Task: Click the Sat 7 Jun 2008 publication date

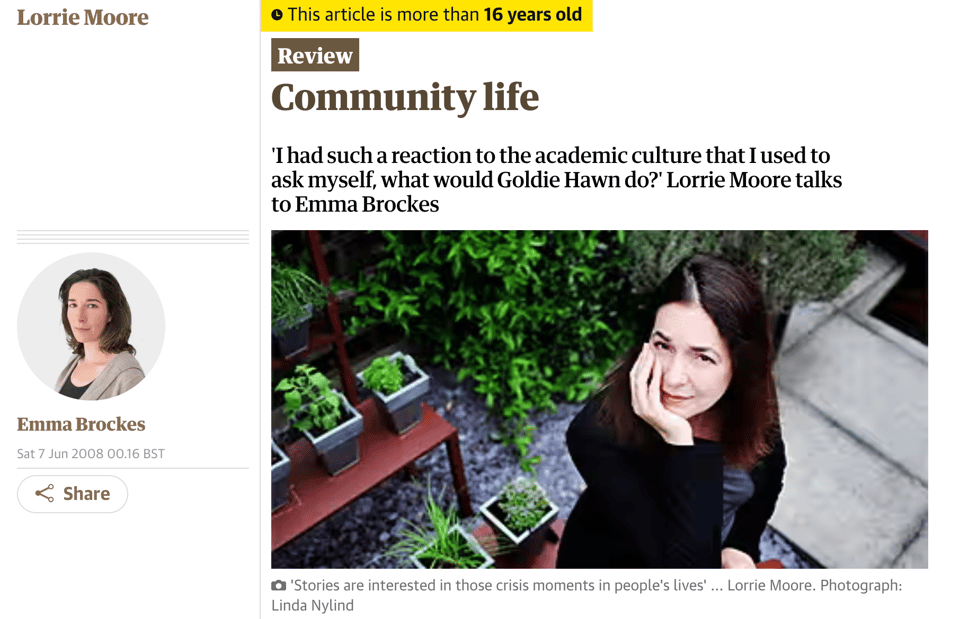Action: 91,453
